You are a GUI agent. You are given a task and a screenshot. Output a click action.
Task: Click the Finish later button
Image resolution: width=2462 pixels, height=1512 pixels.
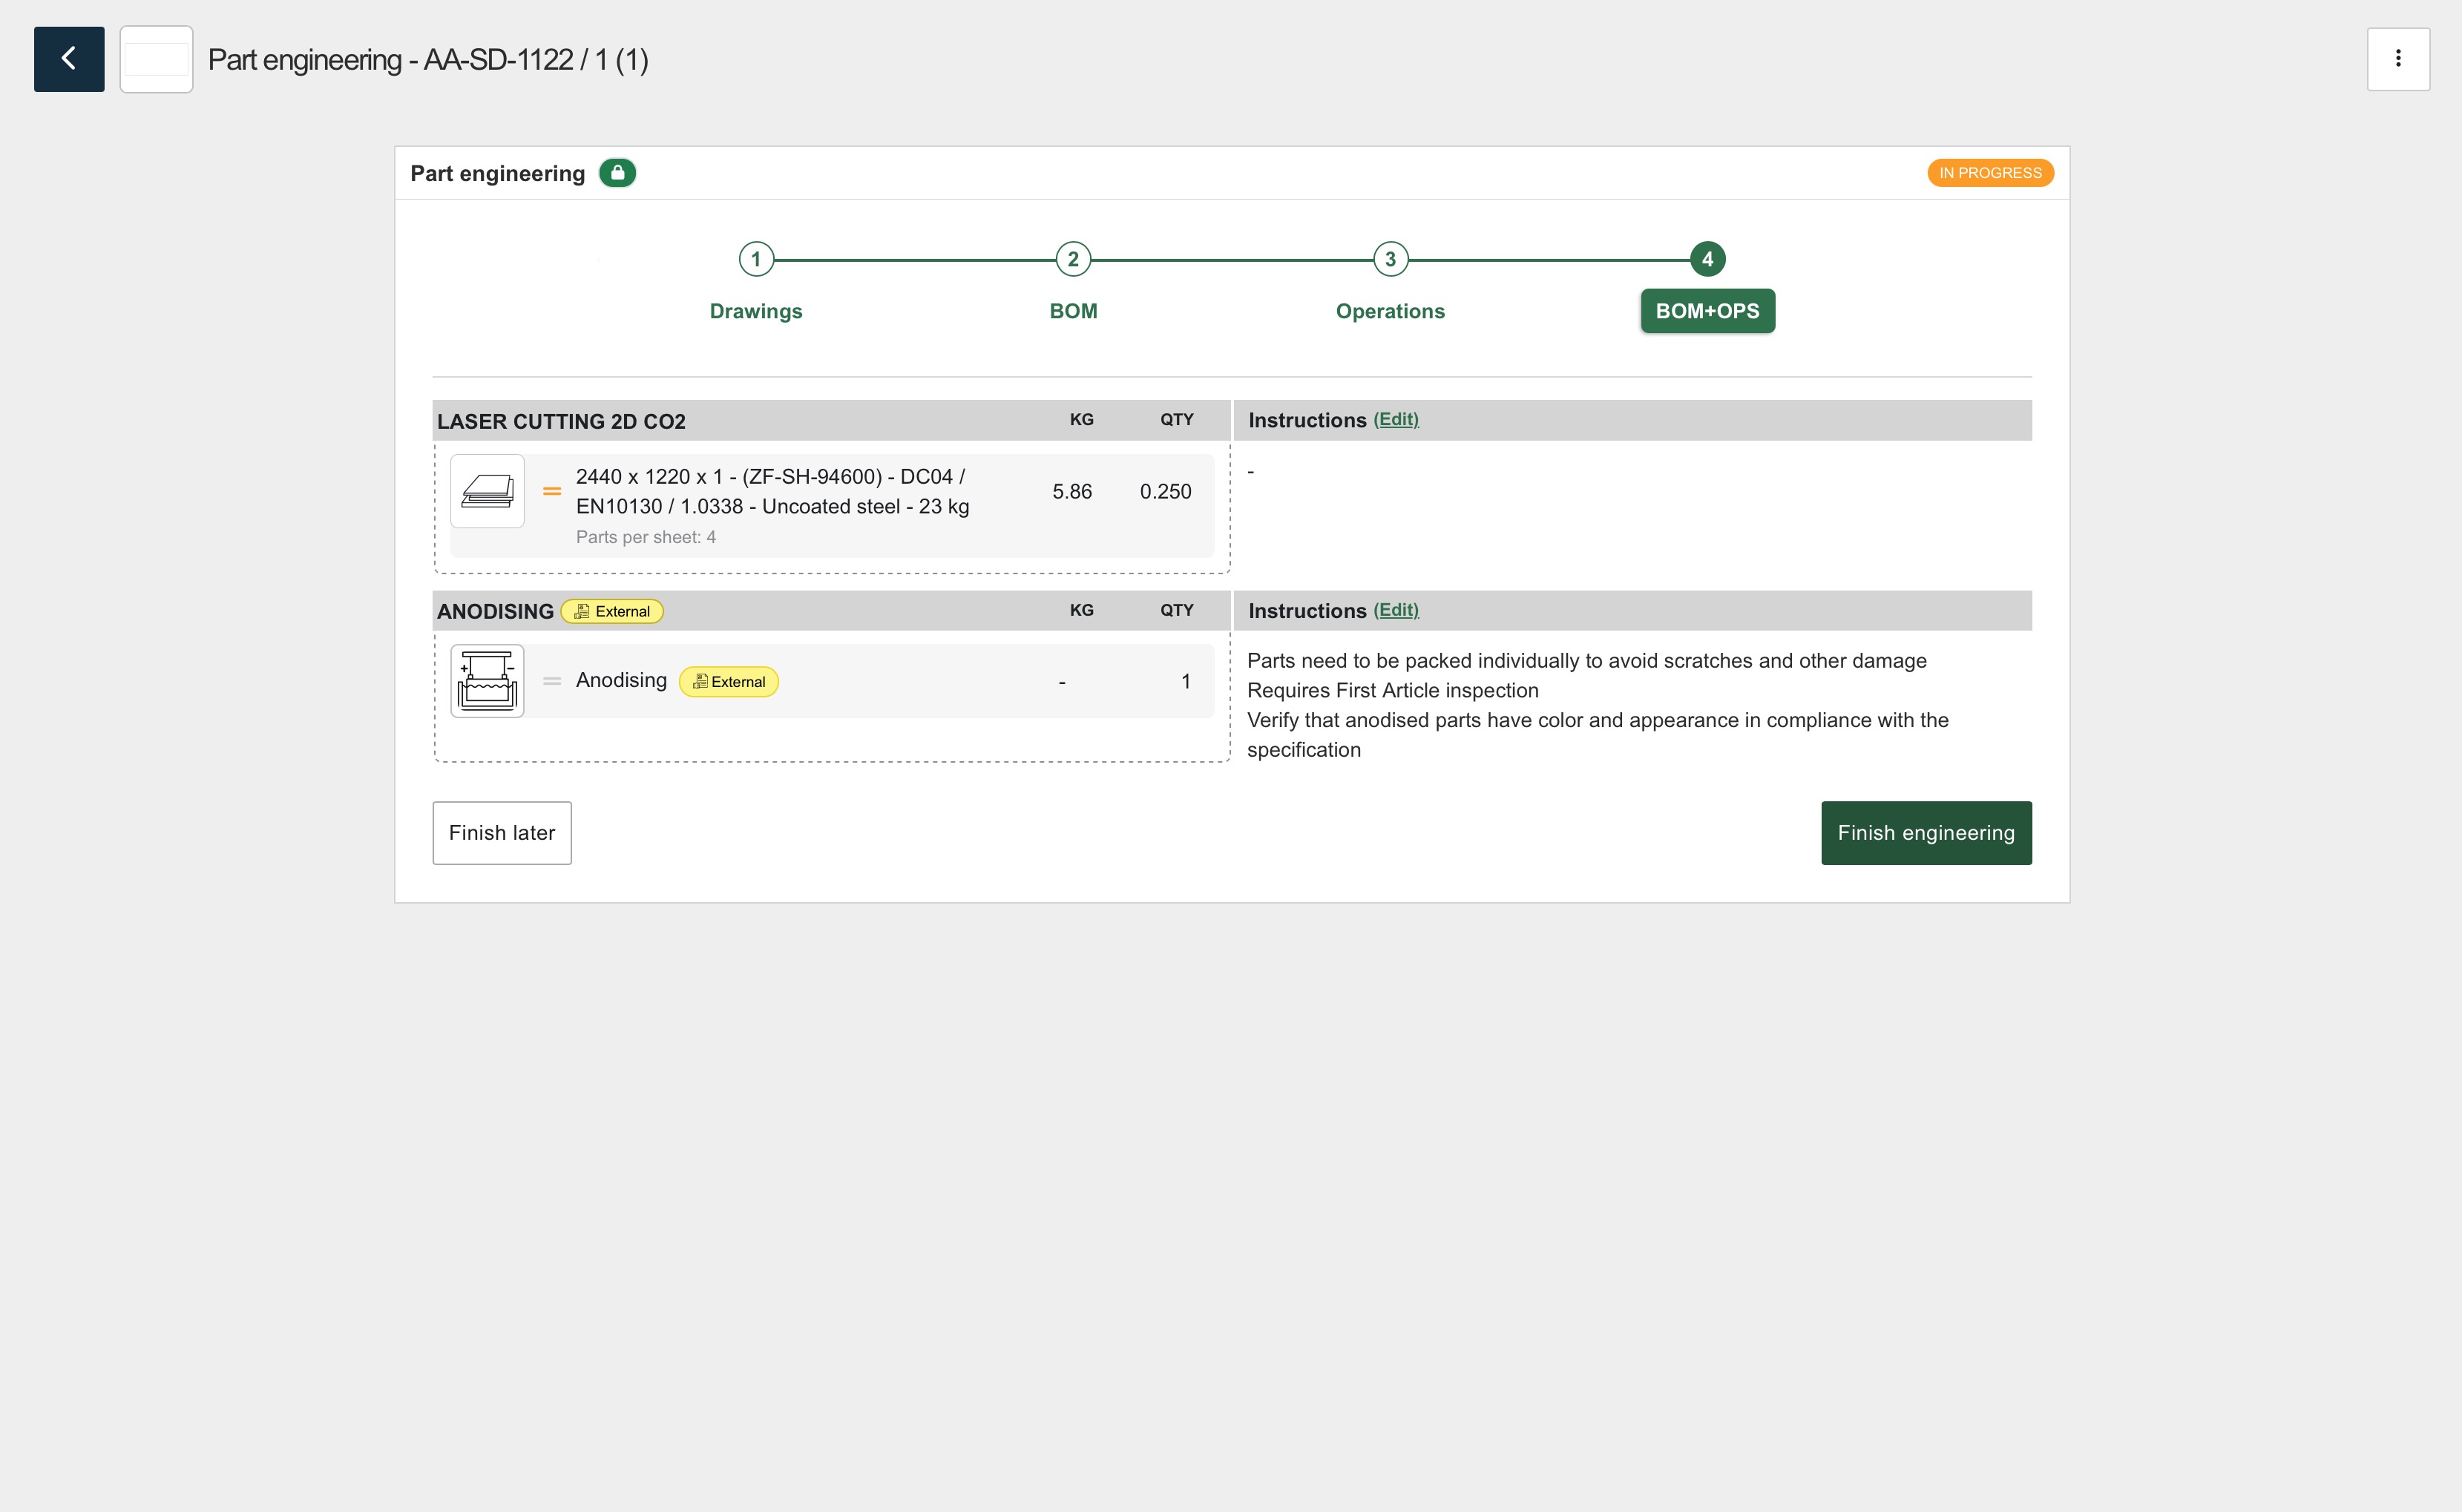(502, 833)
